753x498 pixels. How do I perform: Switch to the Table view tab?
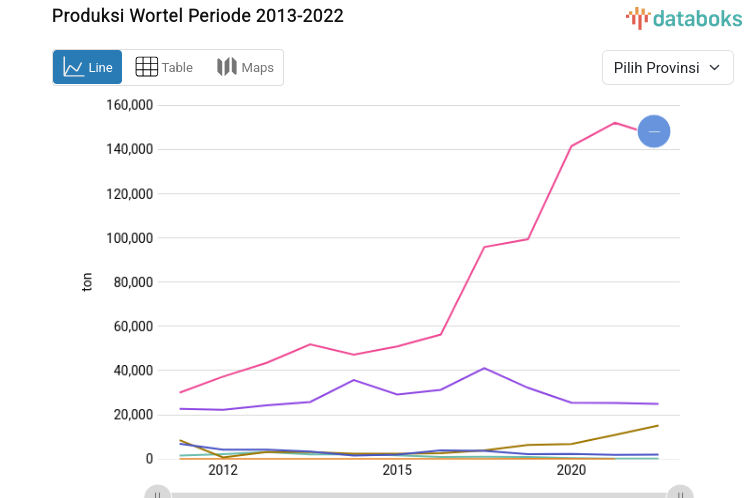164,67
